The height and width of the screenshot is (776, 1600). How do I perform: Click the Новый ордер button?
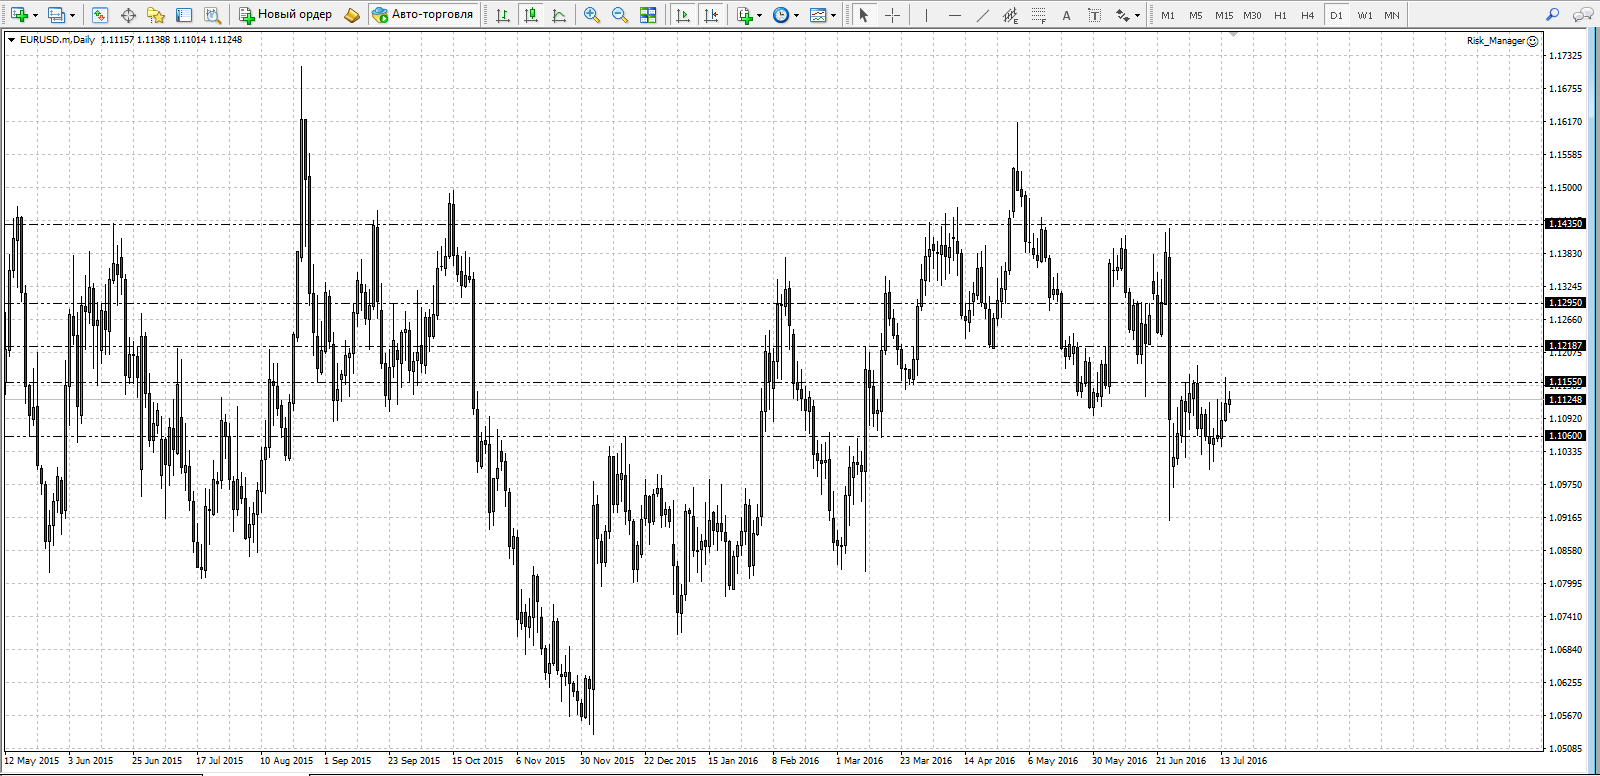(286, 15)
